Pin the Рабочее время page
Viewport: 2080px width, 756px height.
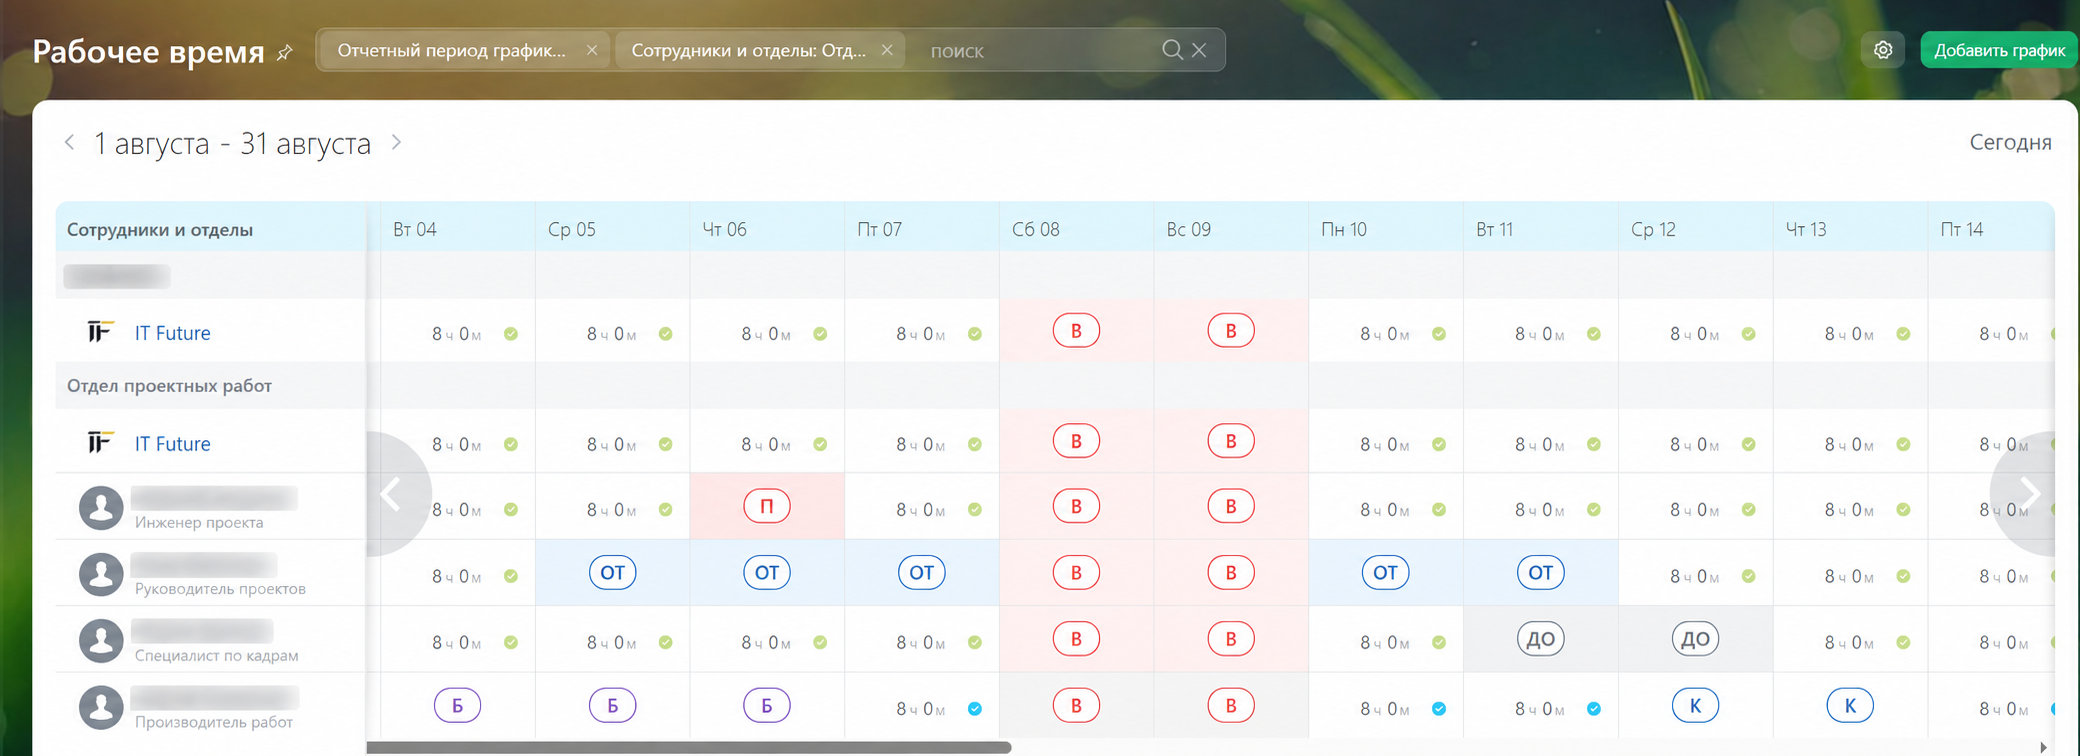[x=285, y=52]
